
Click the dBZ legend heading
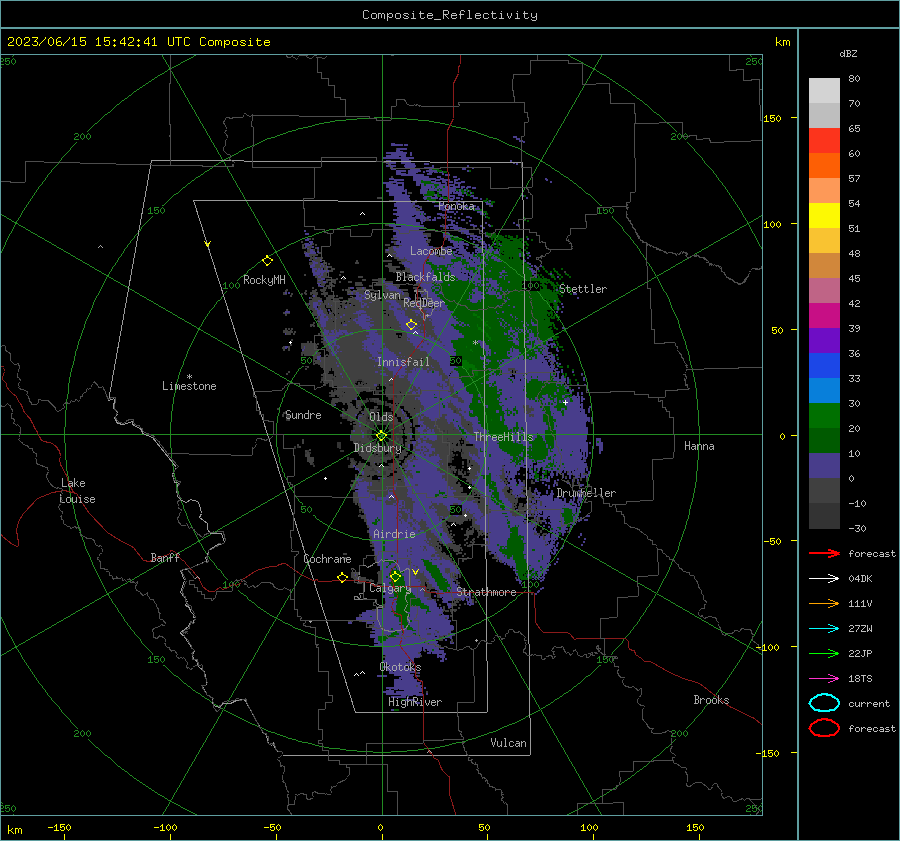click(x=848, y=53)
